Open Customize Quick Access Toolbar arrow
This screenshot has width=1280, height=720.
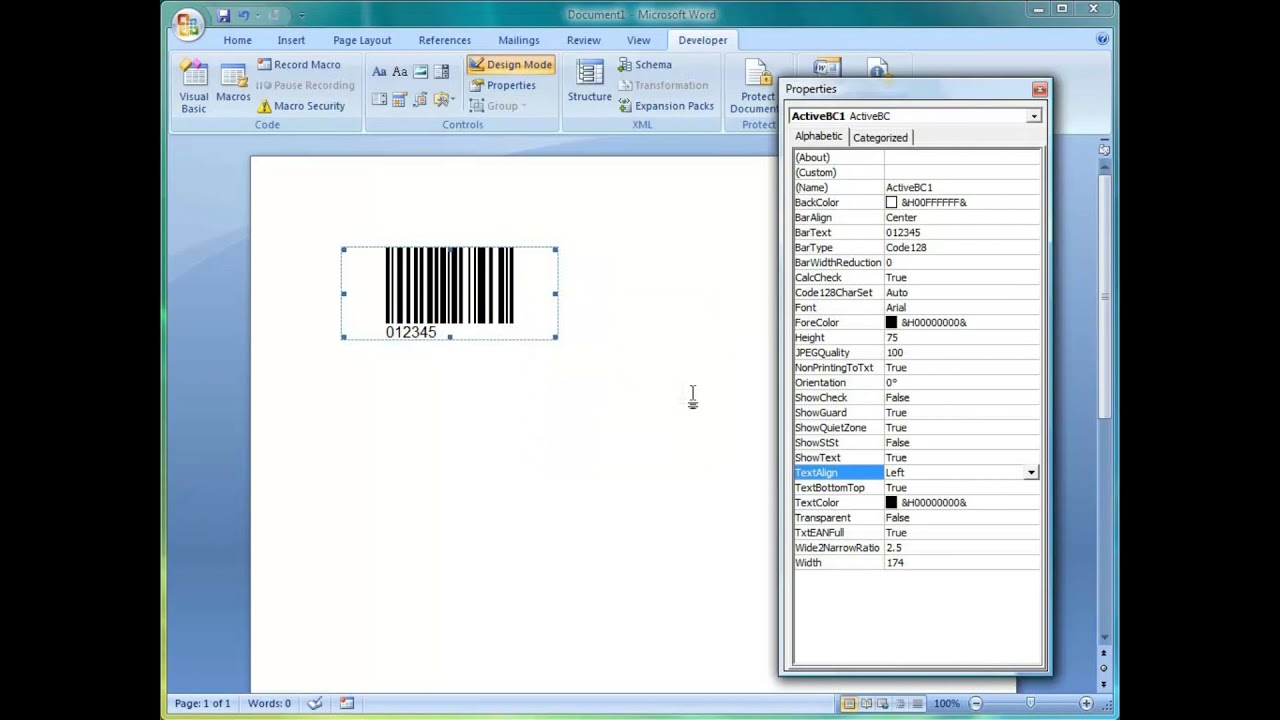coord(301,16)
